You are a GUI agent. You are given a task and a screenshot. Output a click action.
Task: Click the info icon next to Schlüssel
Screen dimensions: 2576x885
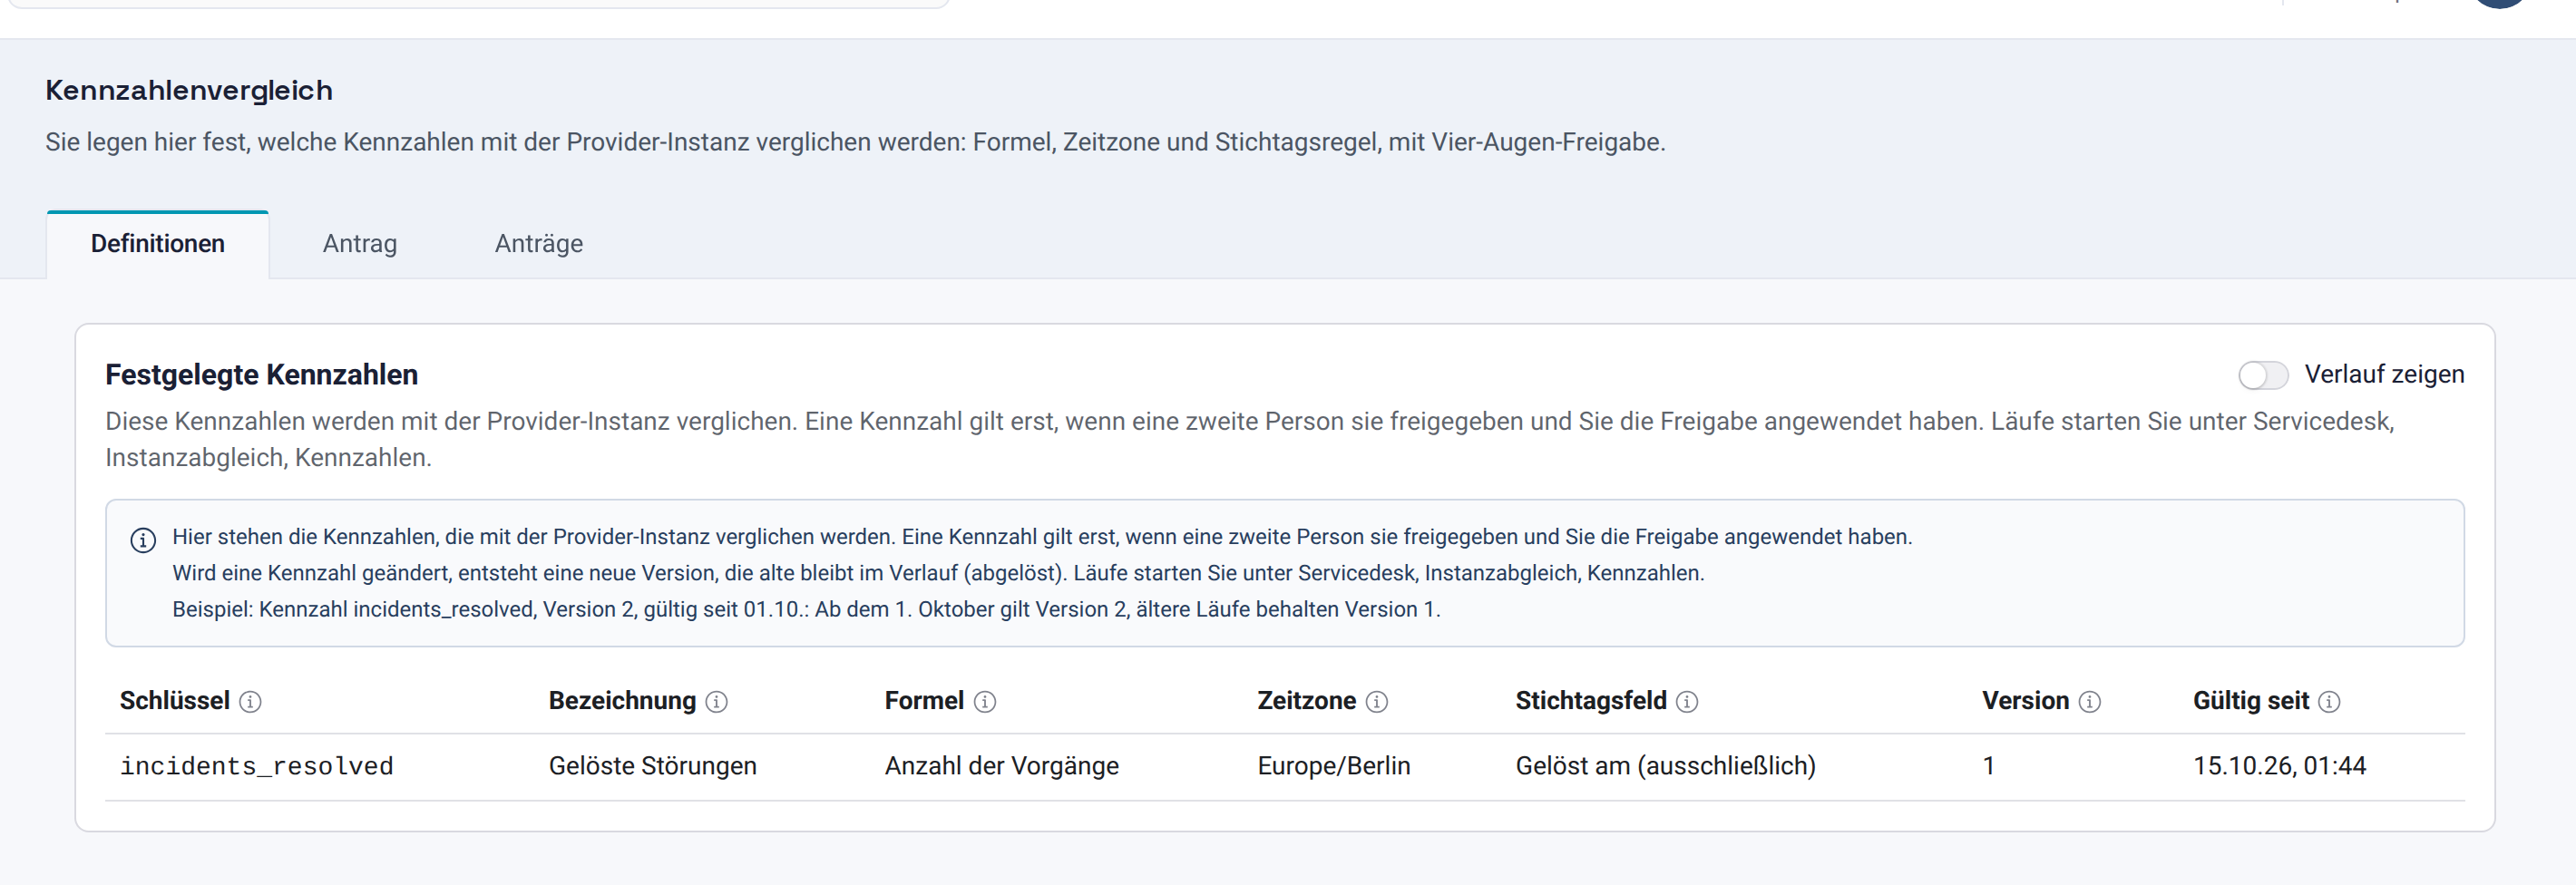click(250, 702)
